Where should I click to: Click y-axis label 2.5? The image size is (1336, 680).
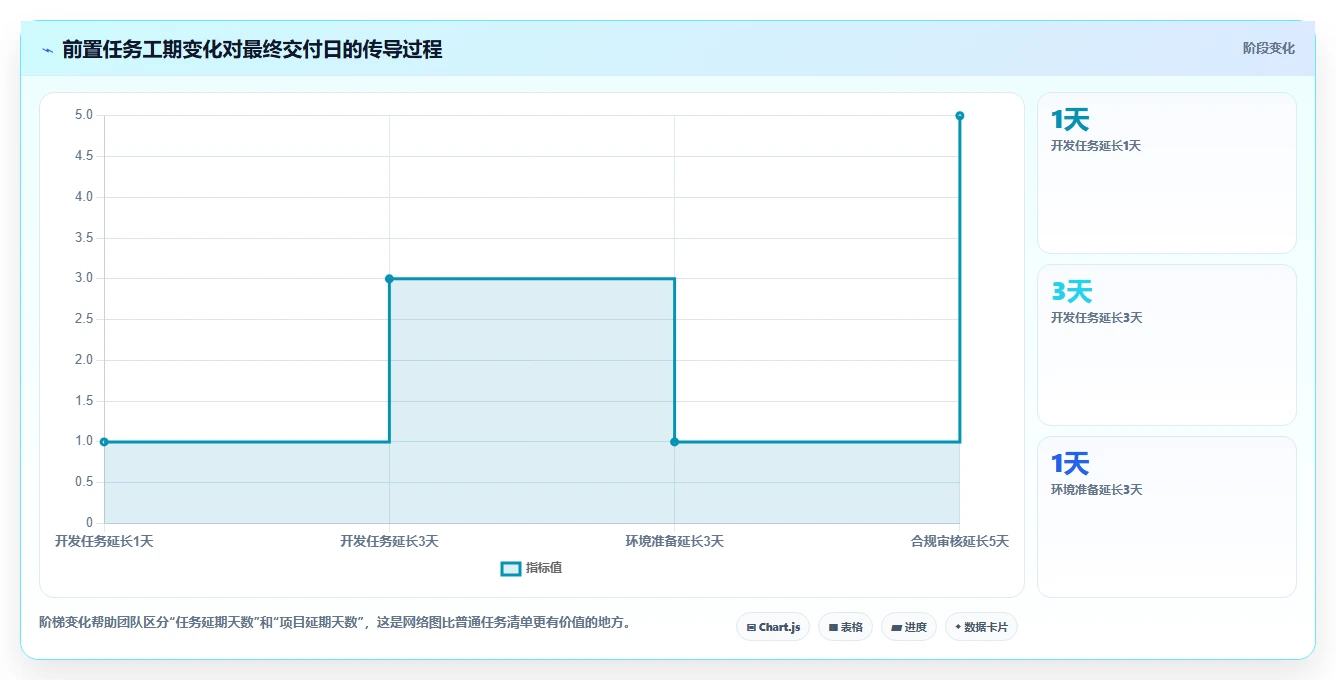pyautogui.click(x=84, y=319)
